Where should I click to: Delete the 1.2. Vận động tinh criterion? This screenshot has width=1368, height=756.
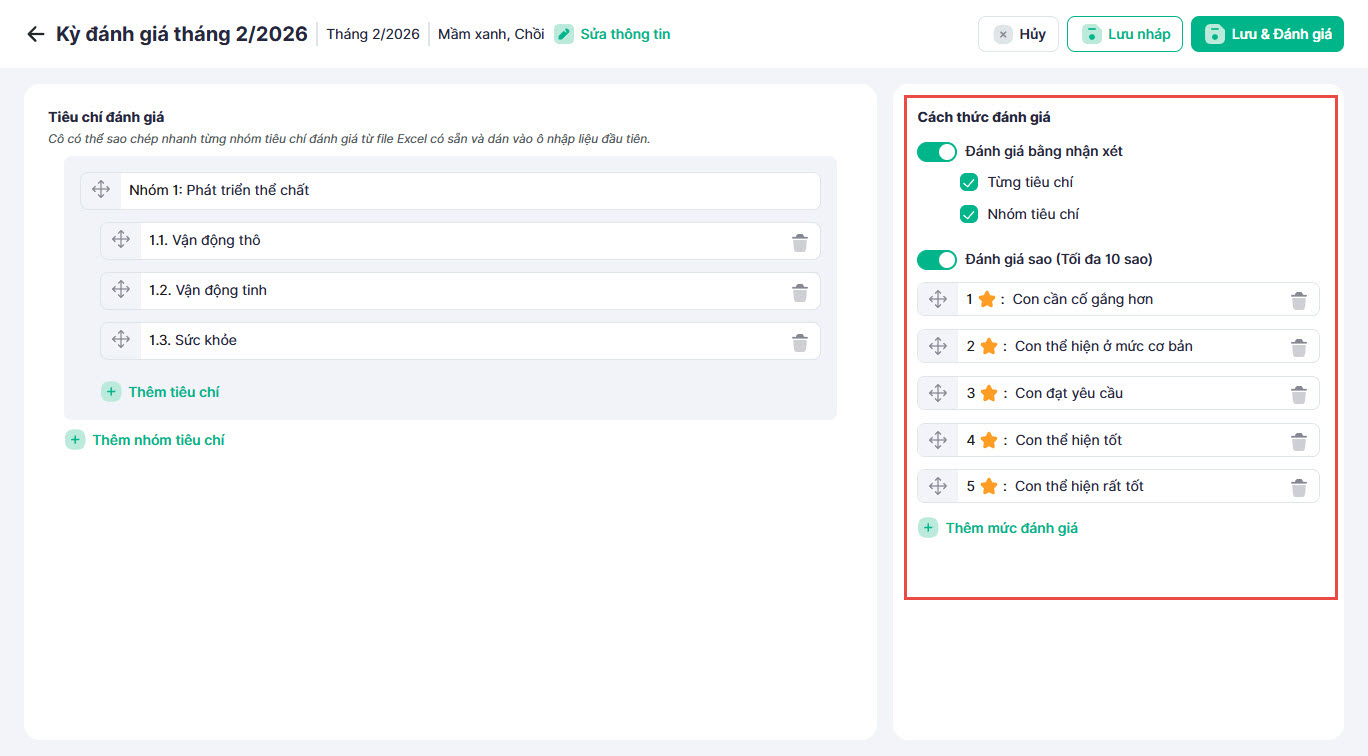(x=800, y=292)
